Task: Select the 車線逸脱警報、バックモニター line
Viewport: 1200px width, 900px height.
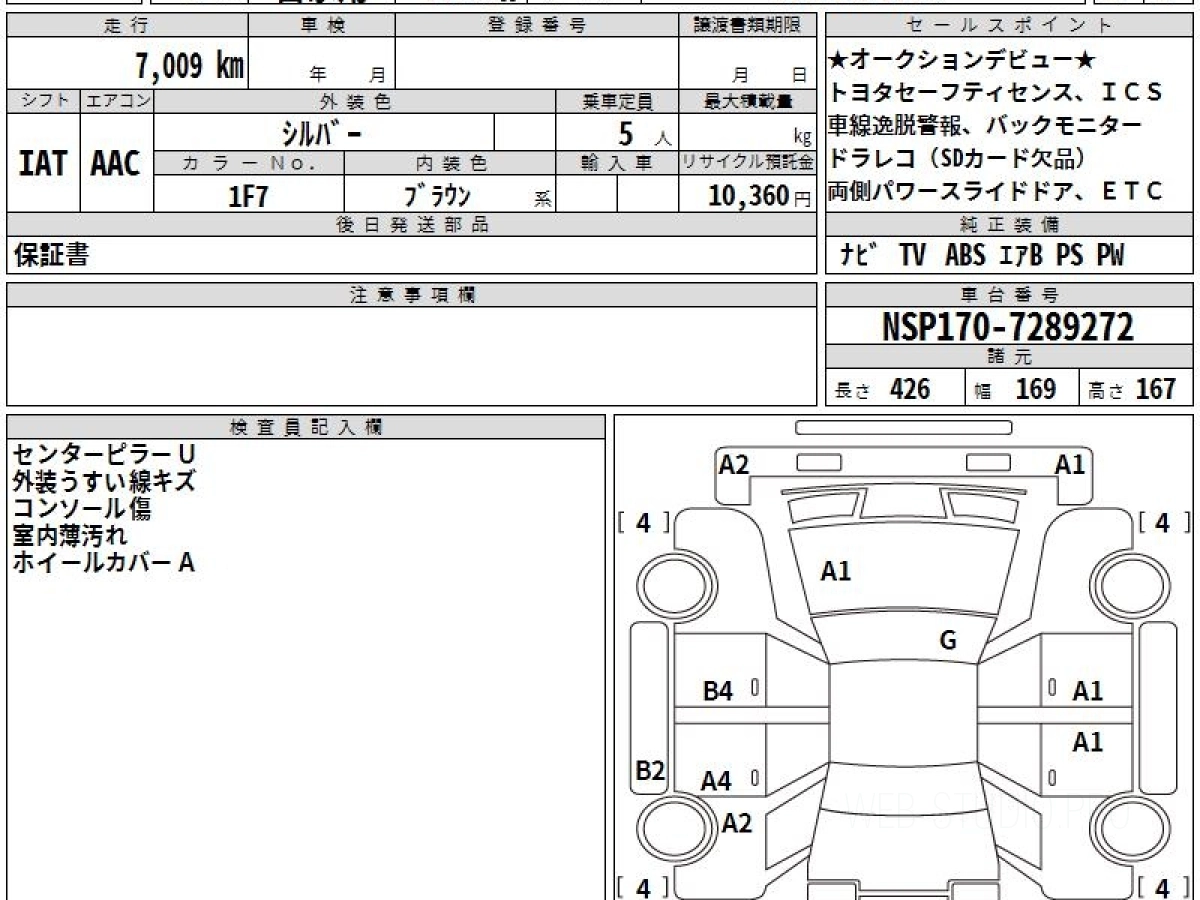Action: click(985, 126)
